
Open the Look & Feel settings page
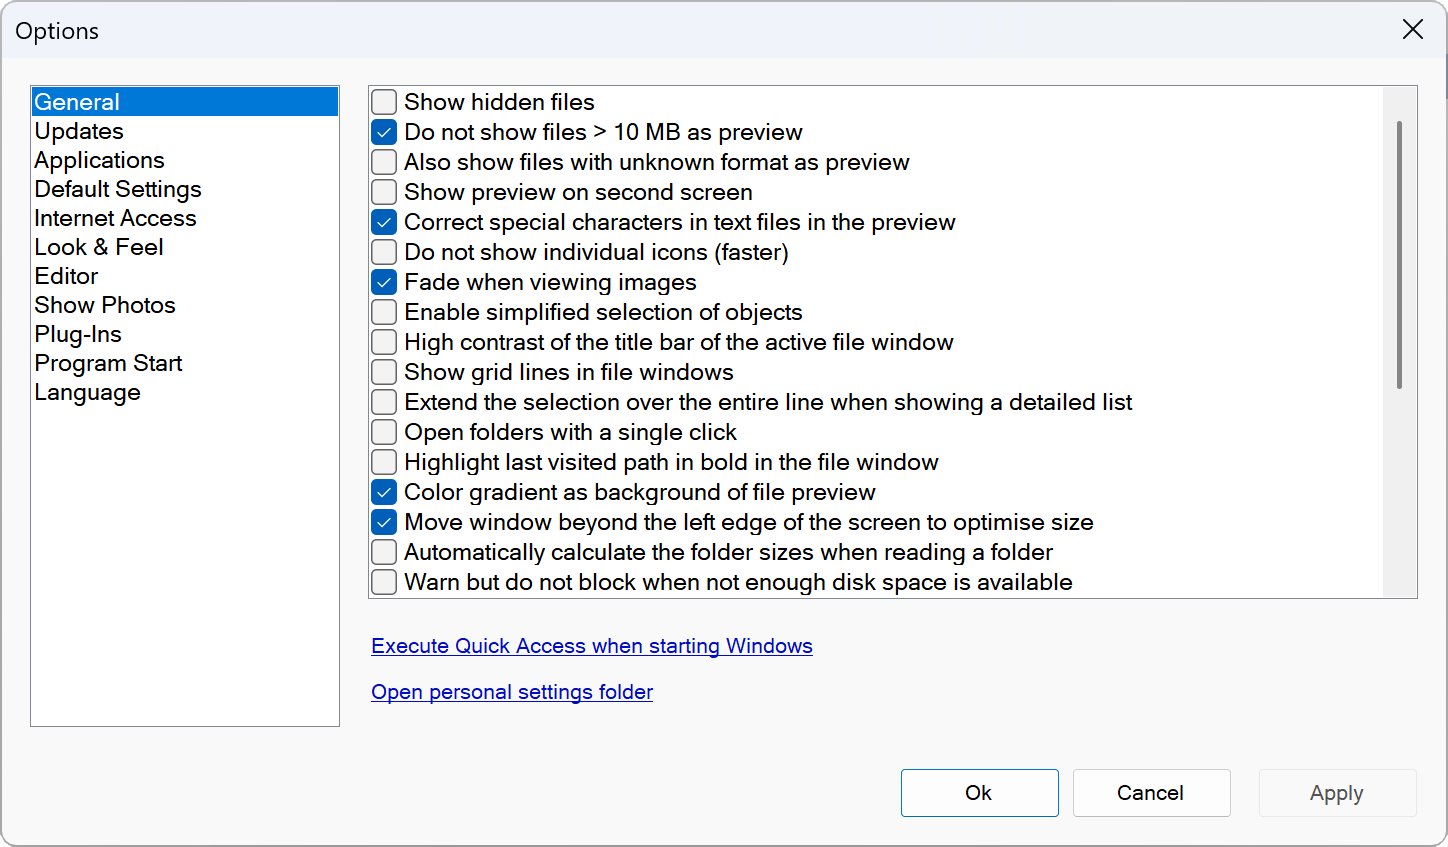point(98,247)
